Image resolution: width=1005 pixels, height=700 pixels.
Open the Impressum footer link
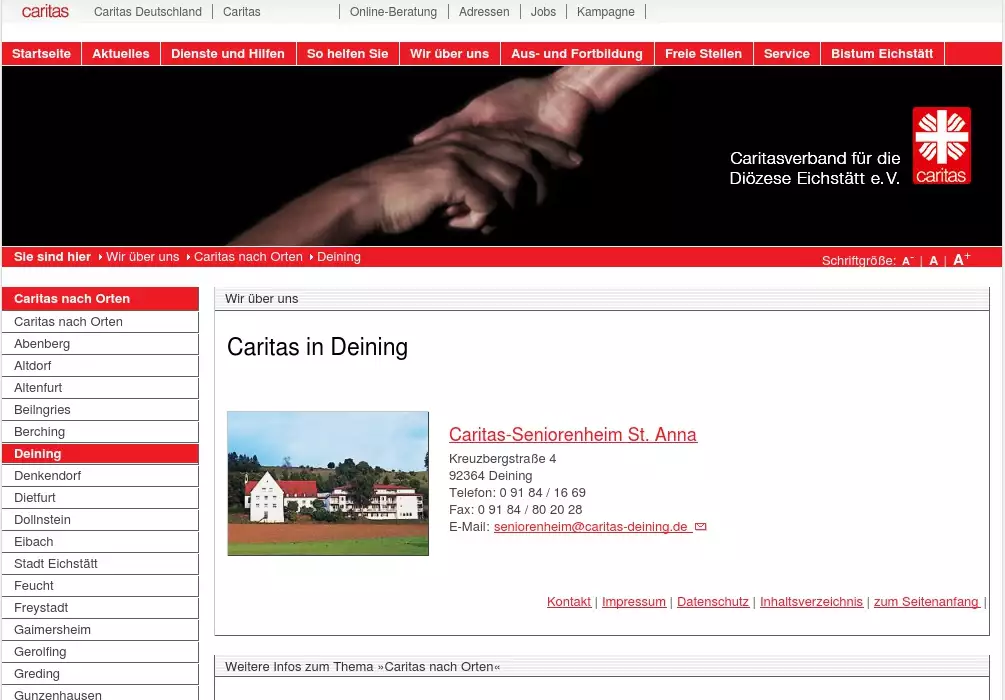(x=633, y=602)
